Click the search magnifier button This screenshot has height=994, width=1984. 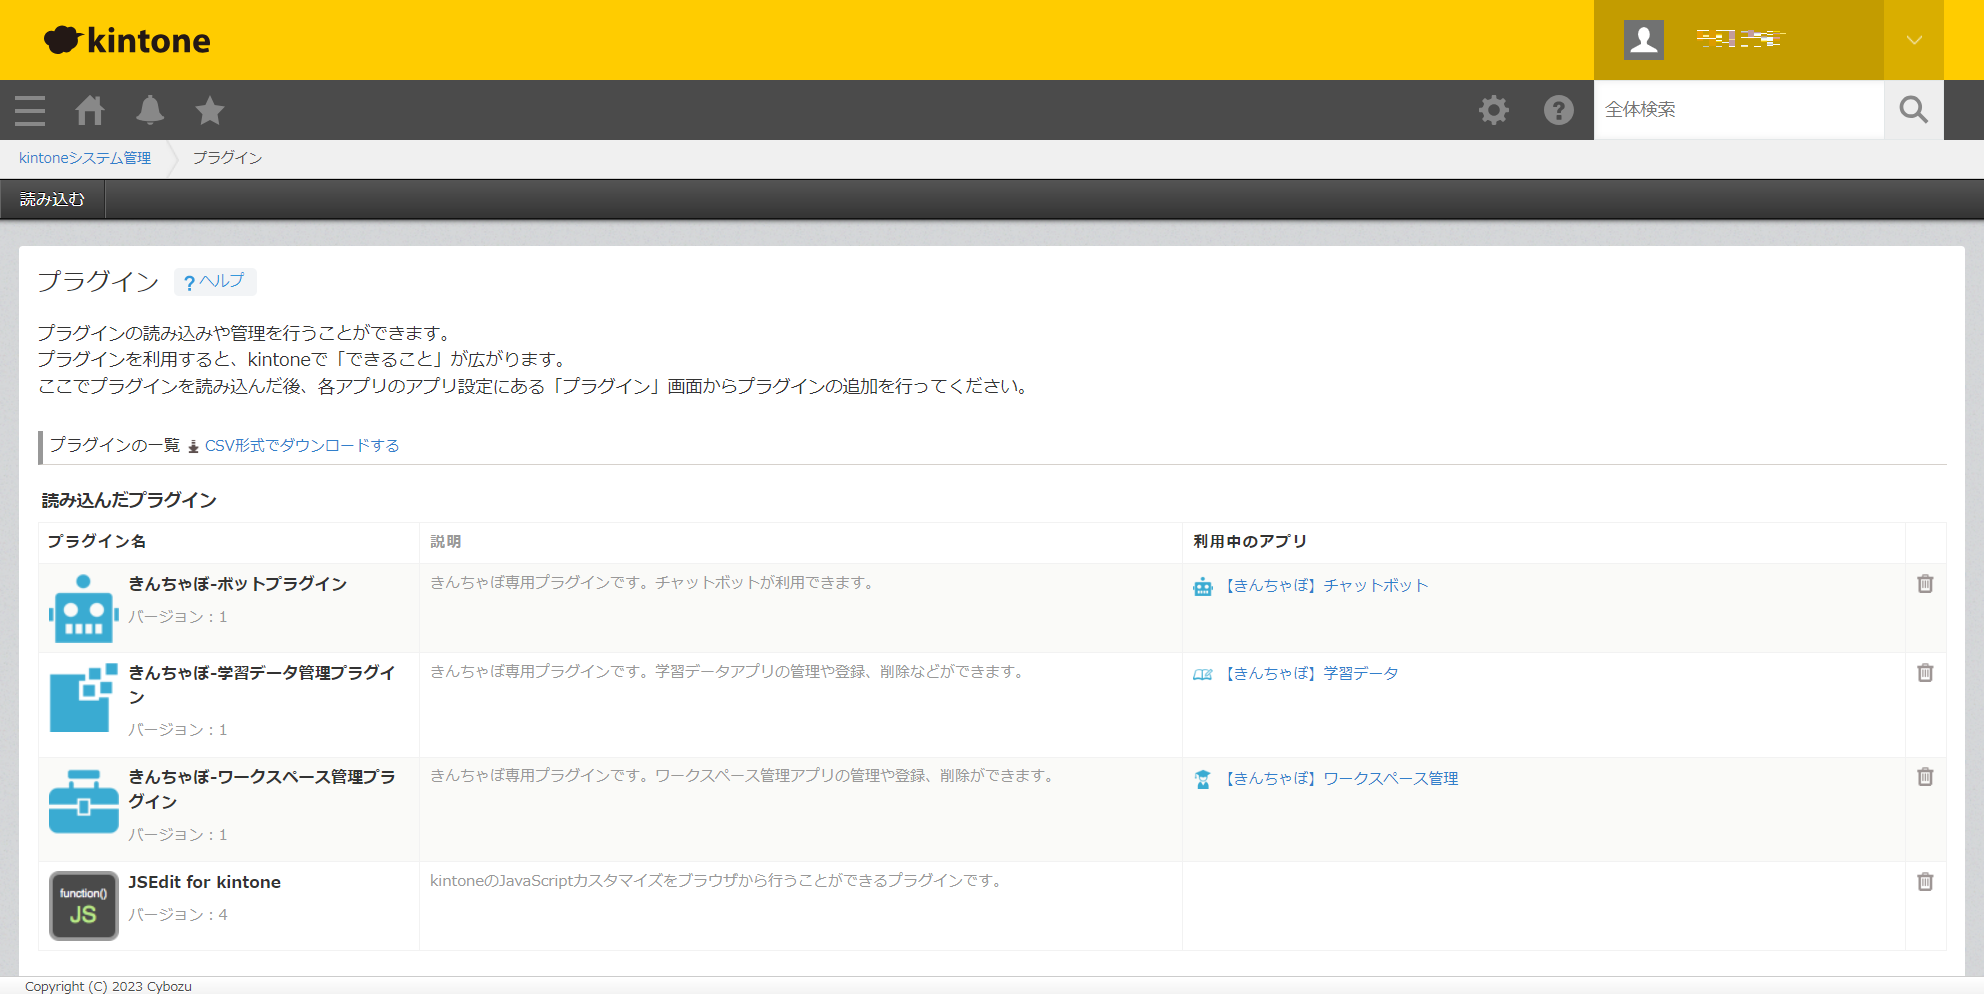click(x=1913, y=110)
